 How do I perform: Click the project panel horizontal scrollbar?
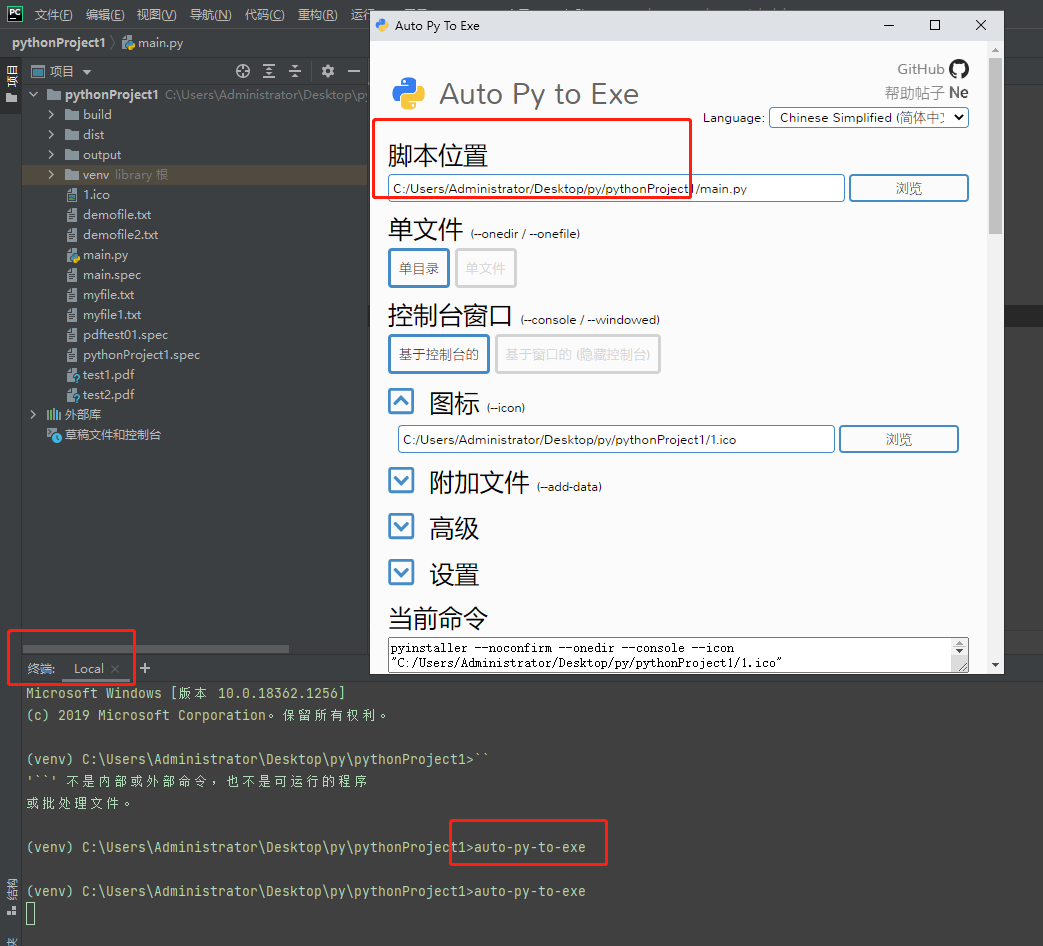(x=156, y=649)
